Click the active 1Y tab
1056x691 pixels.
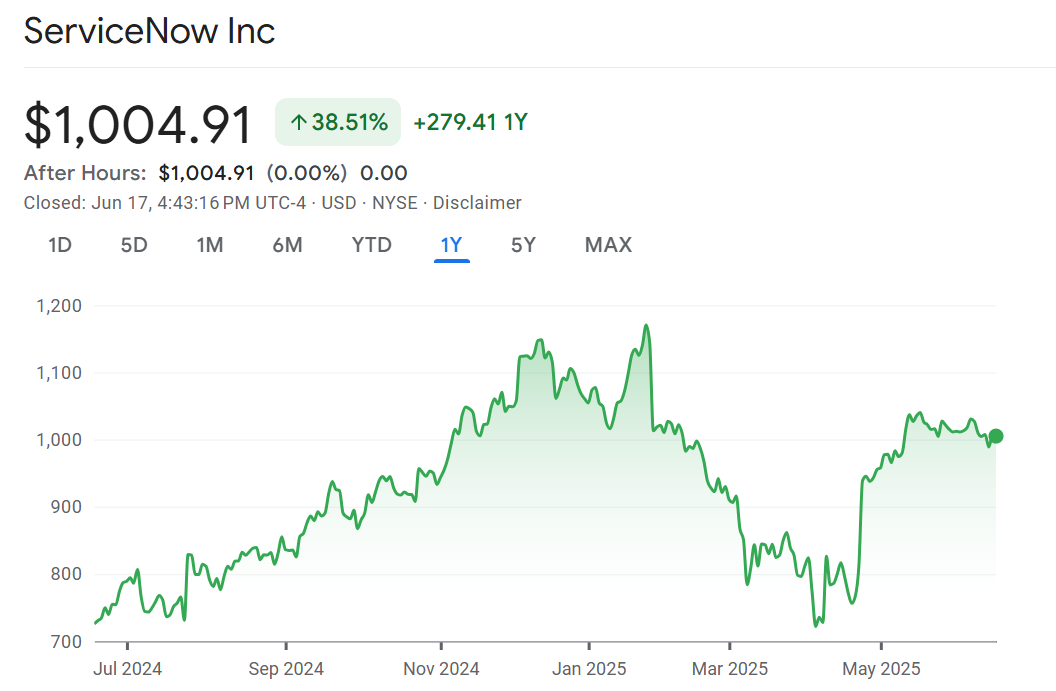pyautogui.click(x=452, y=245)
